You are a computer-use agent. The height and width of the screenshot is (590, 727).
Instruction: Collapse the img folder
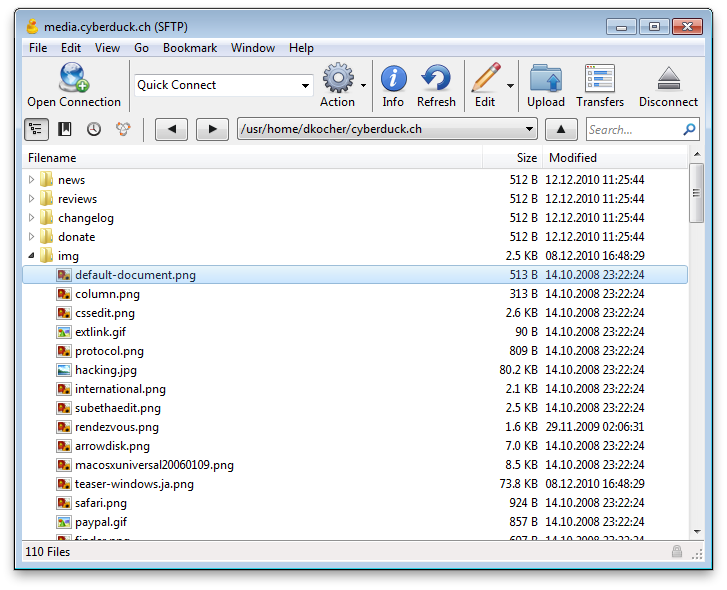(x=32, y=256)
